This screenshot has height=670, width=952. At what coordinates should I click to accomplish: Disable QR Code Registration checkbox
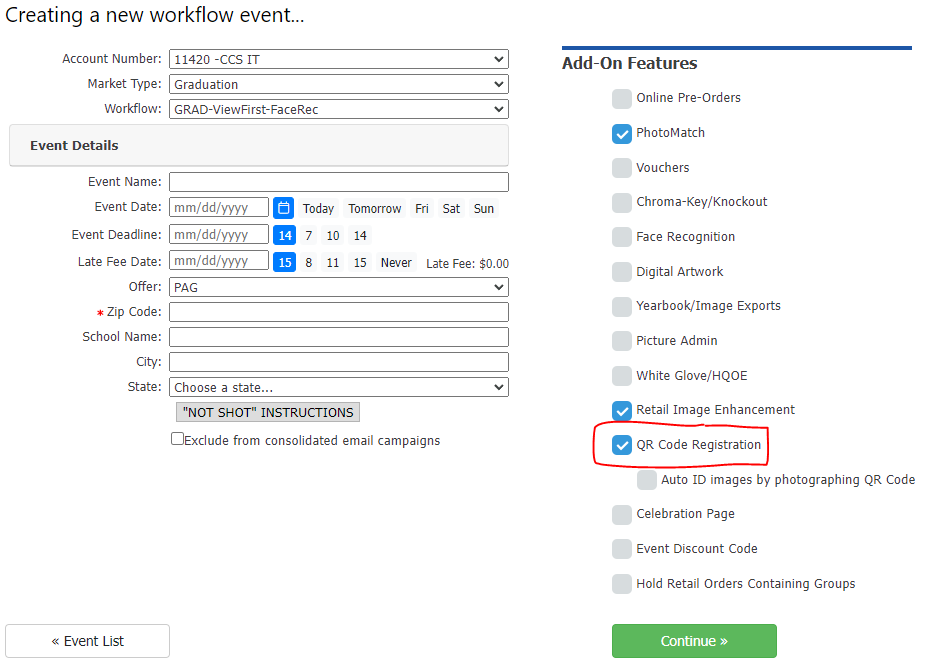pyautogui.click(x=622, y=445)
